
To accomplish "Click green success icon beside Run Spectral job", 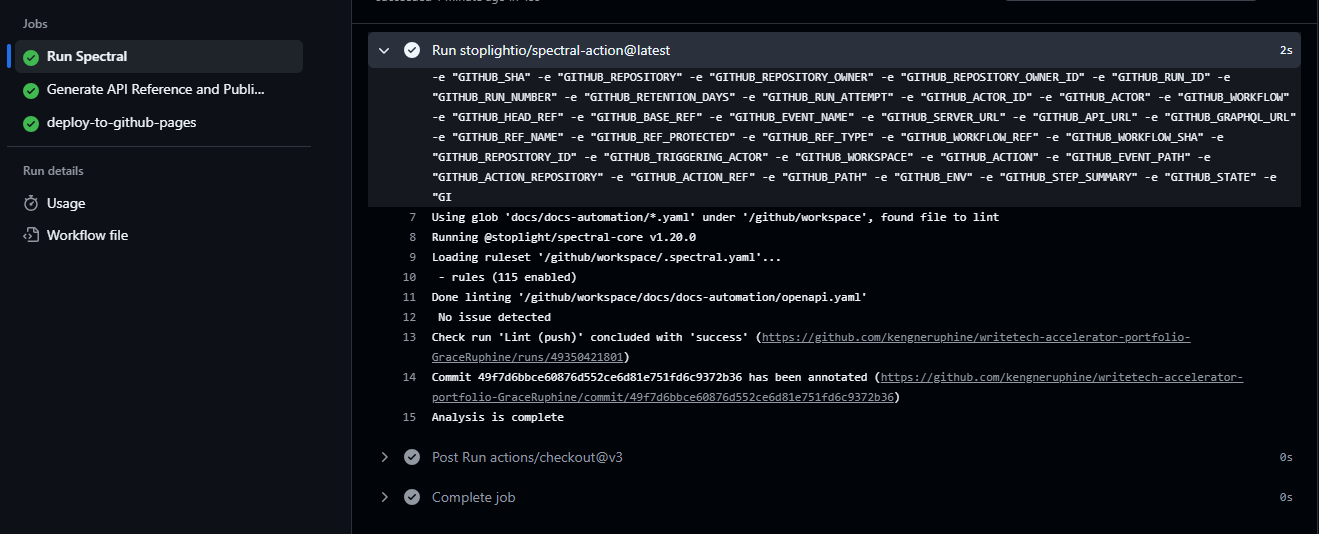I will tap(31, 57).
